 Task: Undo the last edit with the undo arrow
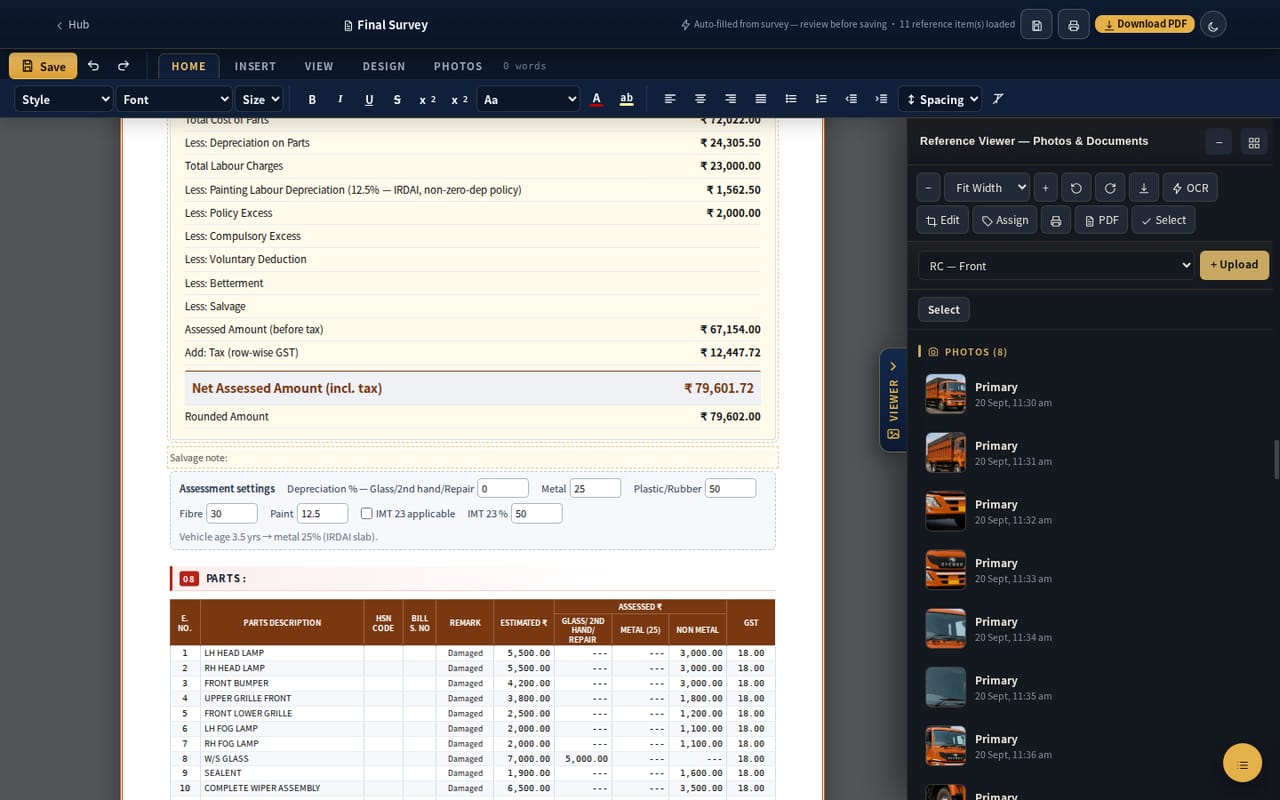click(93, 66)
